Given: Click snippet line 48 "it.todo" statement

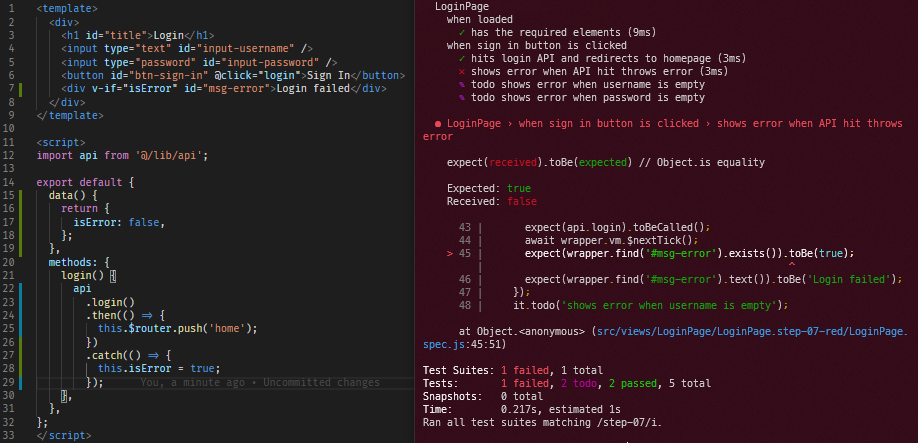Looking at the screenshot, I should 650,305.
